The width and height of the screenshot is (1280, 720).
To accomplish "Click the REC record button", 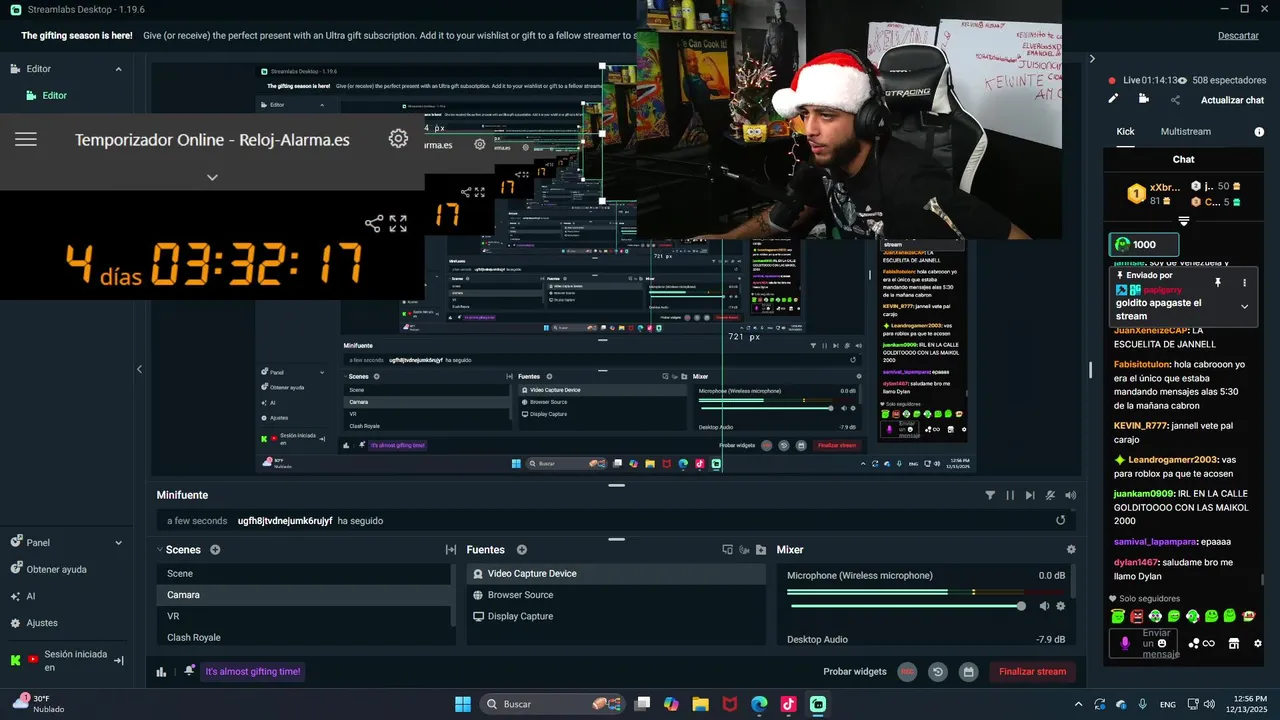I will [907, 671].
